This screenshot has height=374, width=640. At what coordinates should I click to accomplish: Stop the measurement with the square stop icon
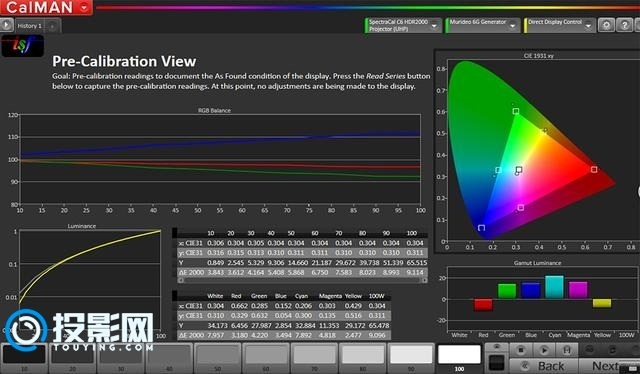[521, 350]
